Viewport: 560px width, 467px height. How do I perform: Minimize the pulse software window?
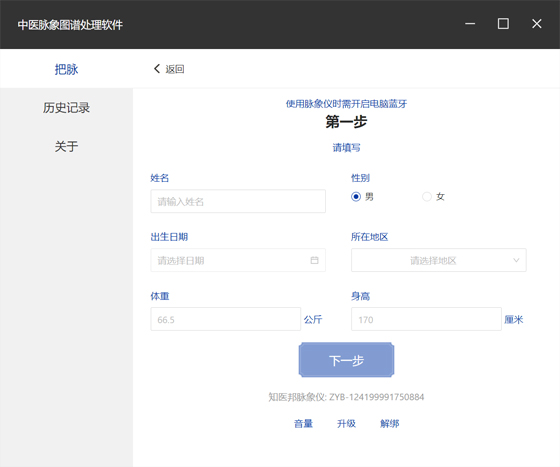tap(470, 24)
